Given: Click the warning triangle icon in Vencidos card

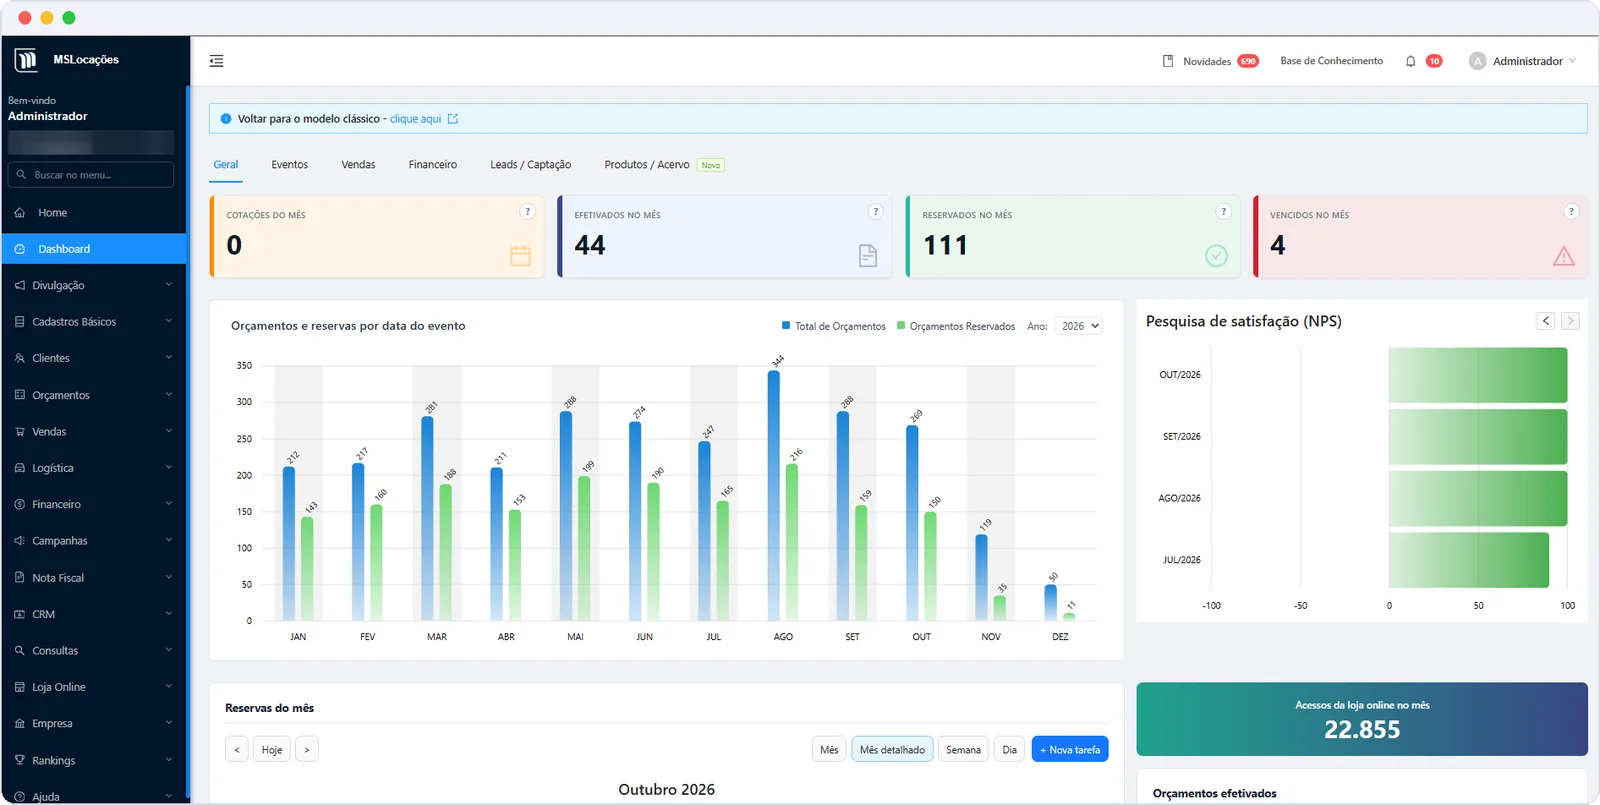Looking at the screenshot, I should click(1564, 256).
